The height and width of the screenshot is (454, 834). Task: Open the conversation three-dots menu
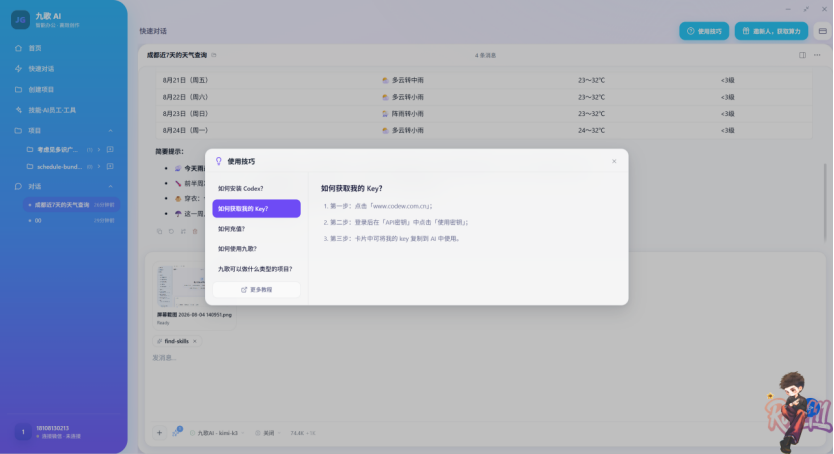coord(817,55)
